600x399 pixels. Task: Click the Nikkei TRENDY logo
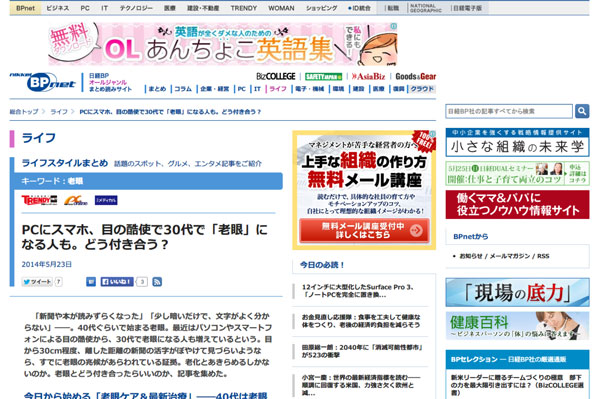coord(39,200)
